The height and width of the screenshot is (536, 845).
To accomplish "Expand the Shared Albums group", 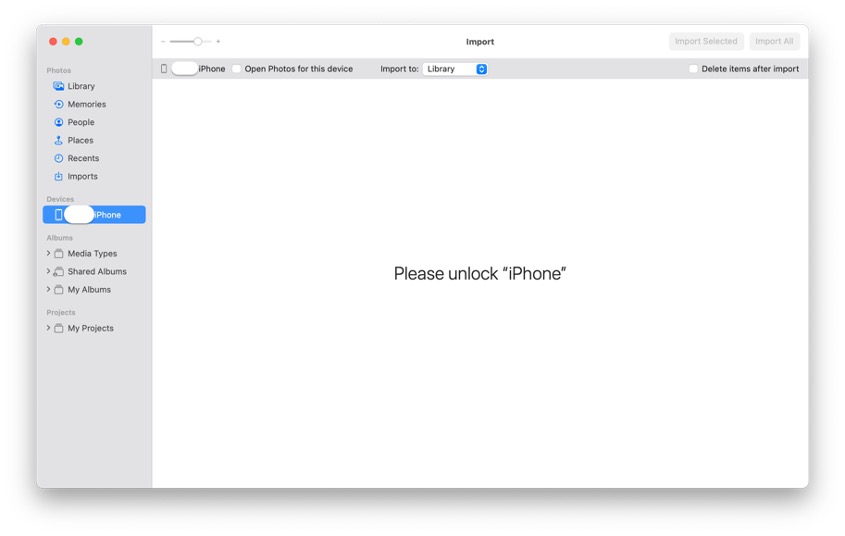I will tap(48, 272).
